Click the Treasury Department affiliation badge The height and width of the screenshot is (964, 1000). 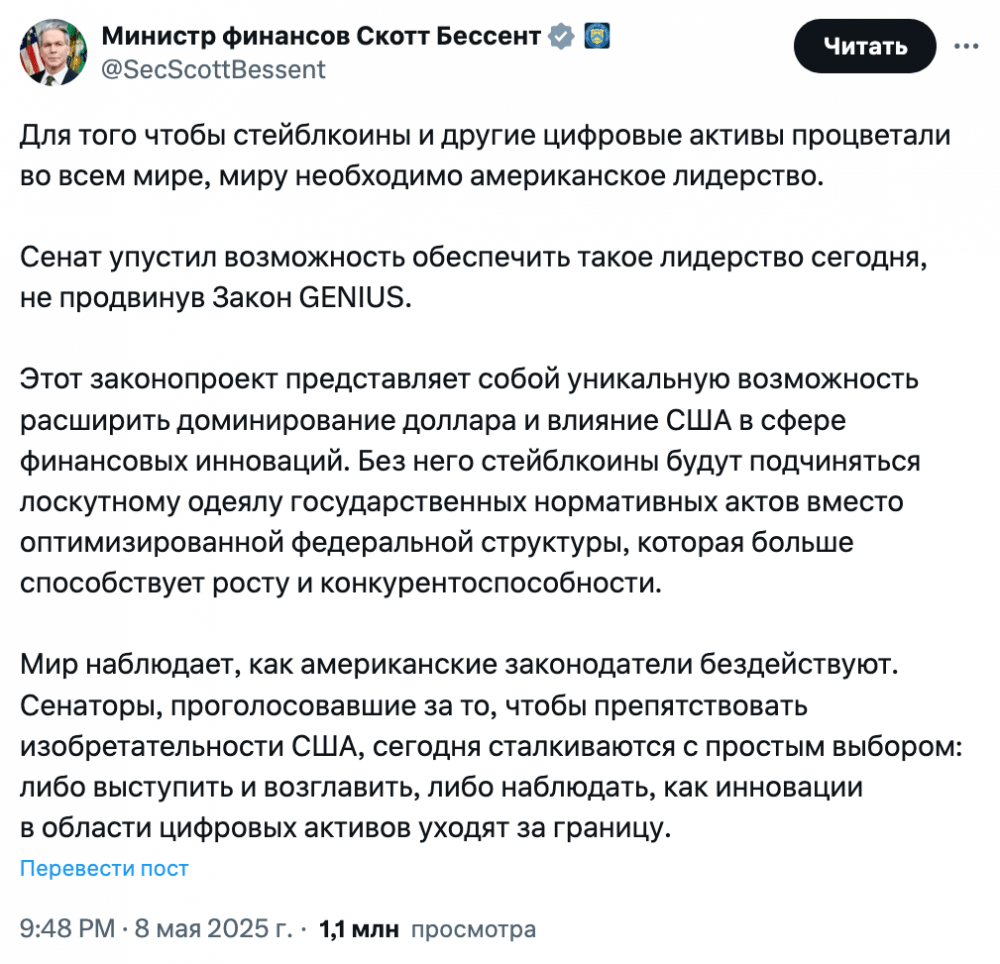coord(597,36)
